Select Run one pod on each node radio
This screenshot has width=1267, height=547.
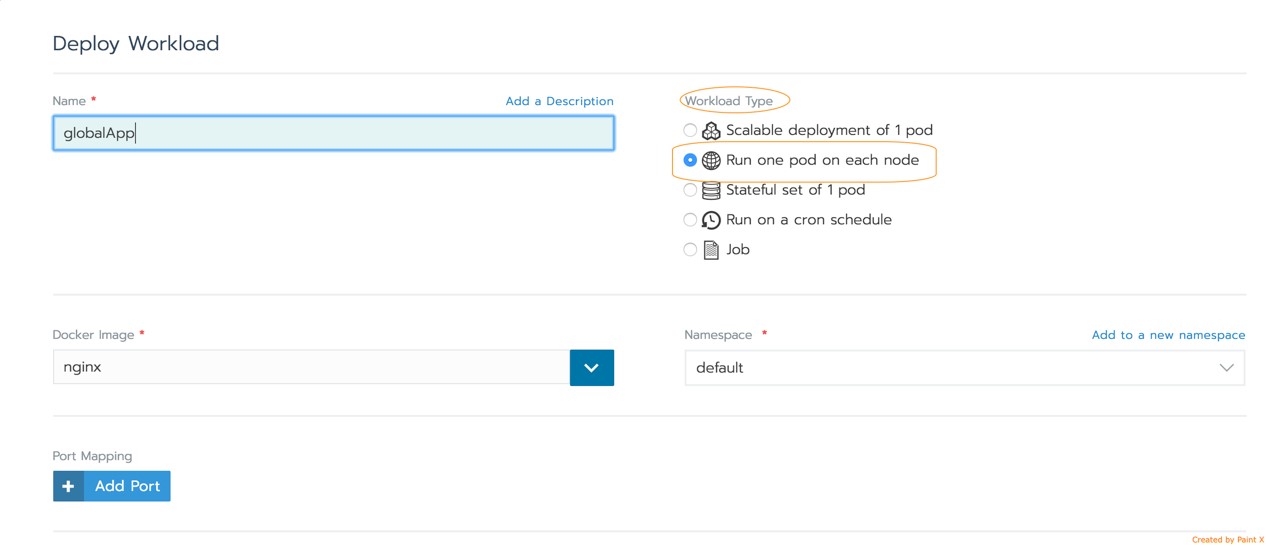(690, 160)
